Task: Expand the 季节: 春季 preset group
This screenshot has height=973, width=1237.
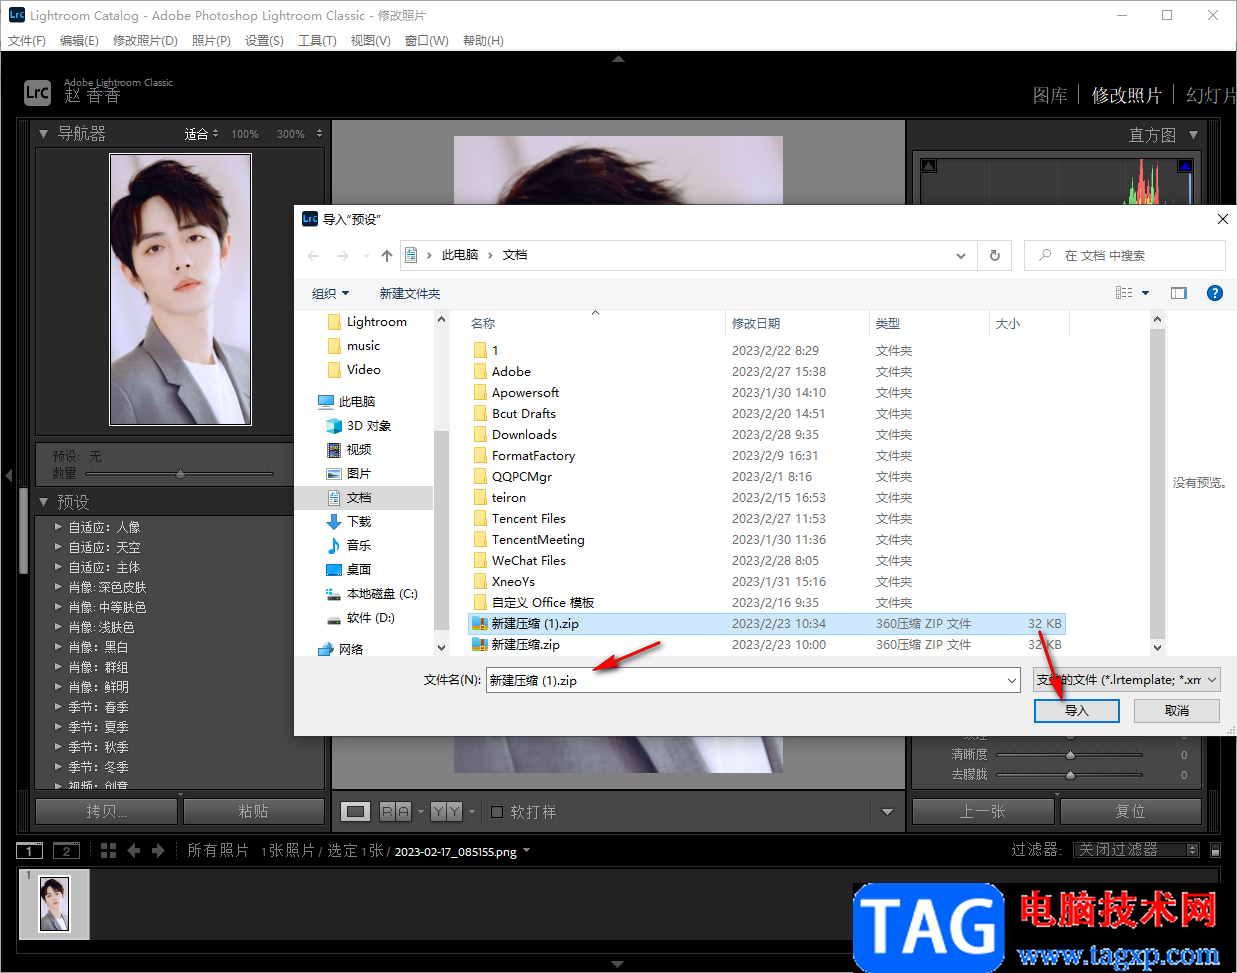Action: coord(57,707)
